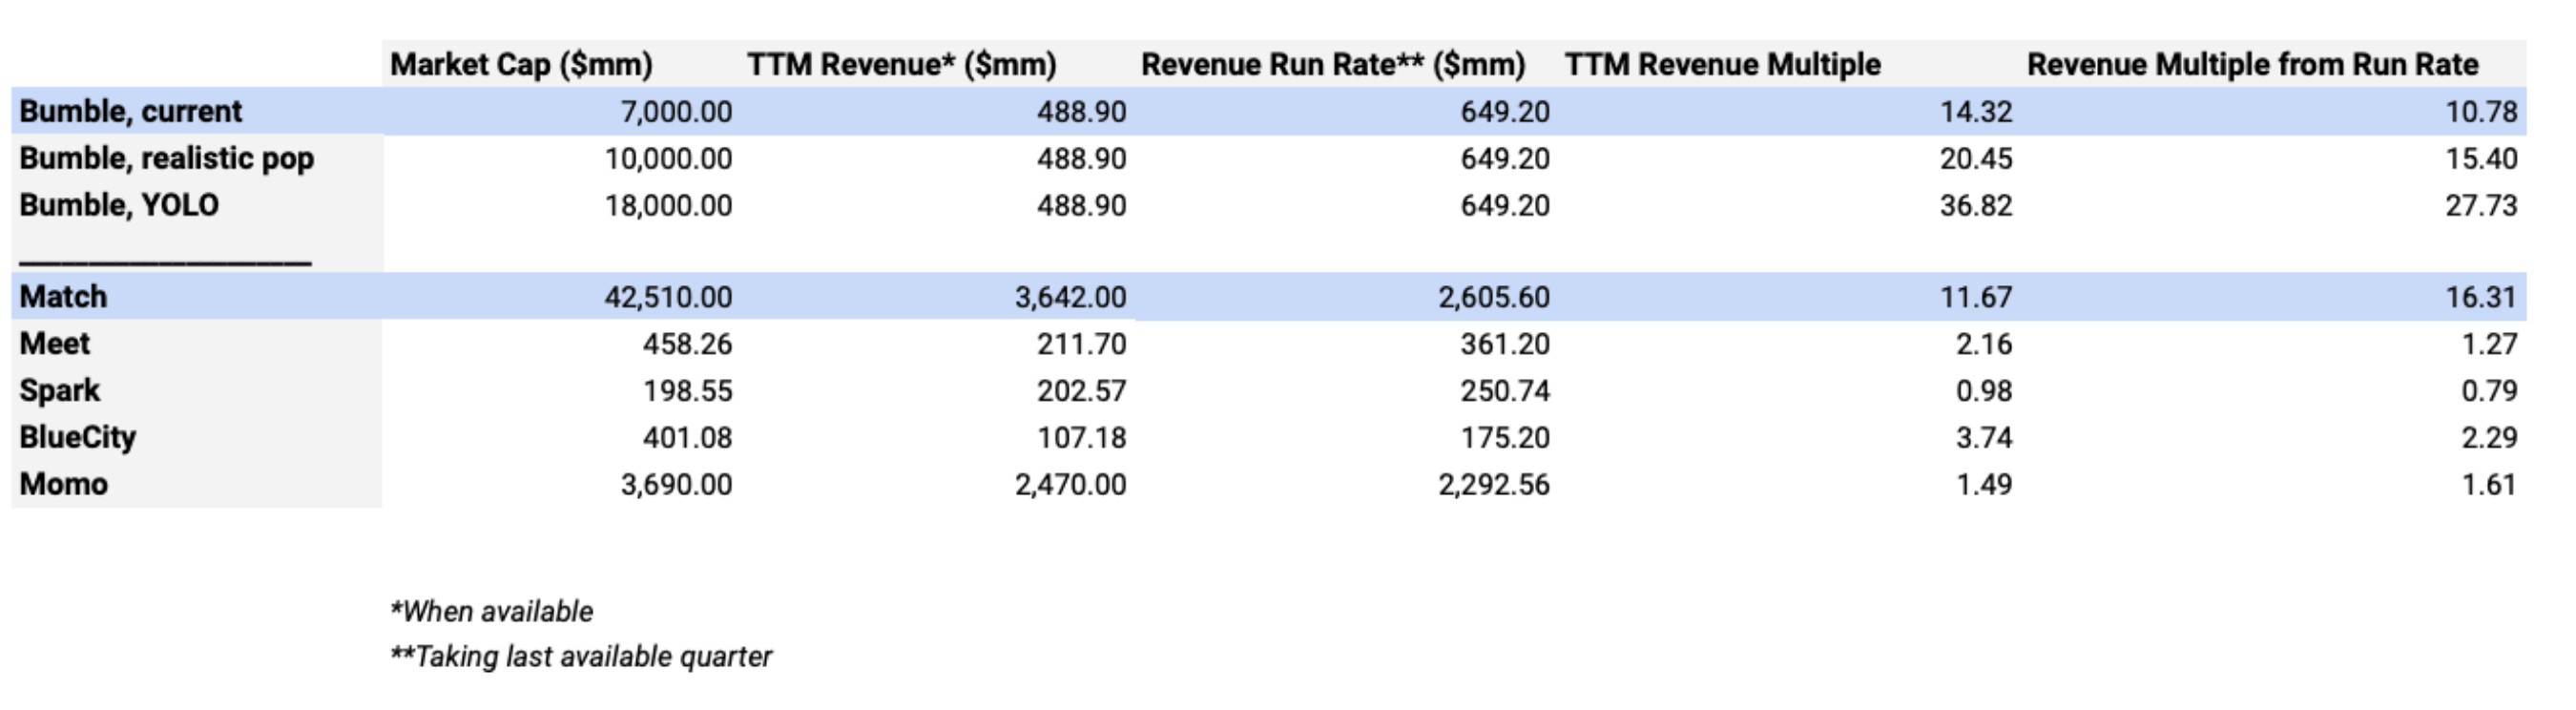Click TTM multiple 20.45
Viewport: 2576px width, 710px height.
coord(1976,159)
